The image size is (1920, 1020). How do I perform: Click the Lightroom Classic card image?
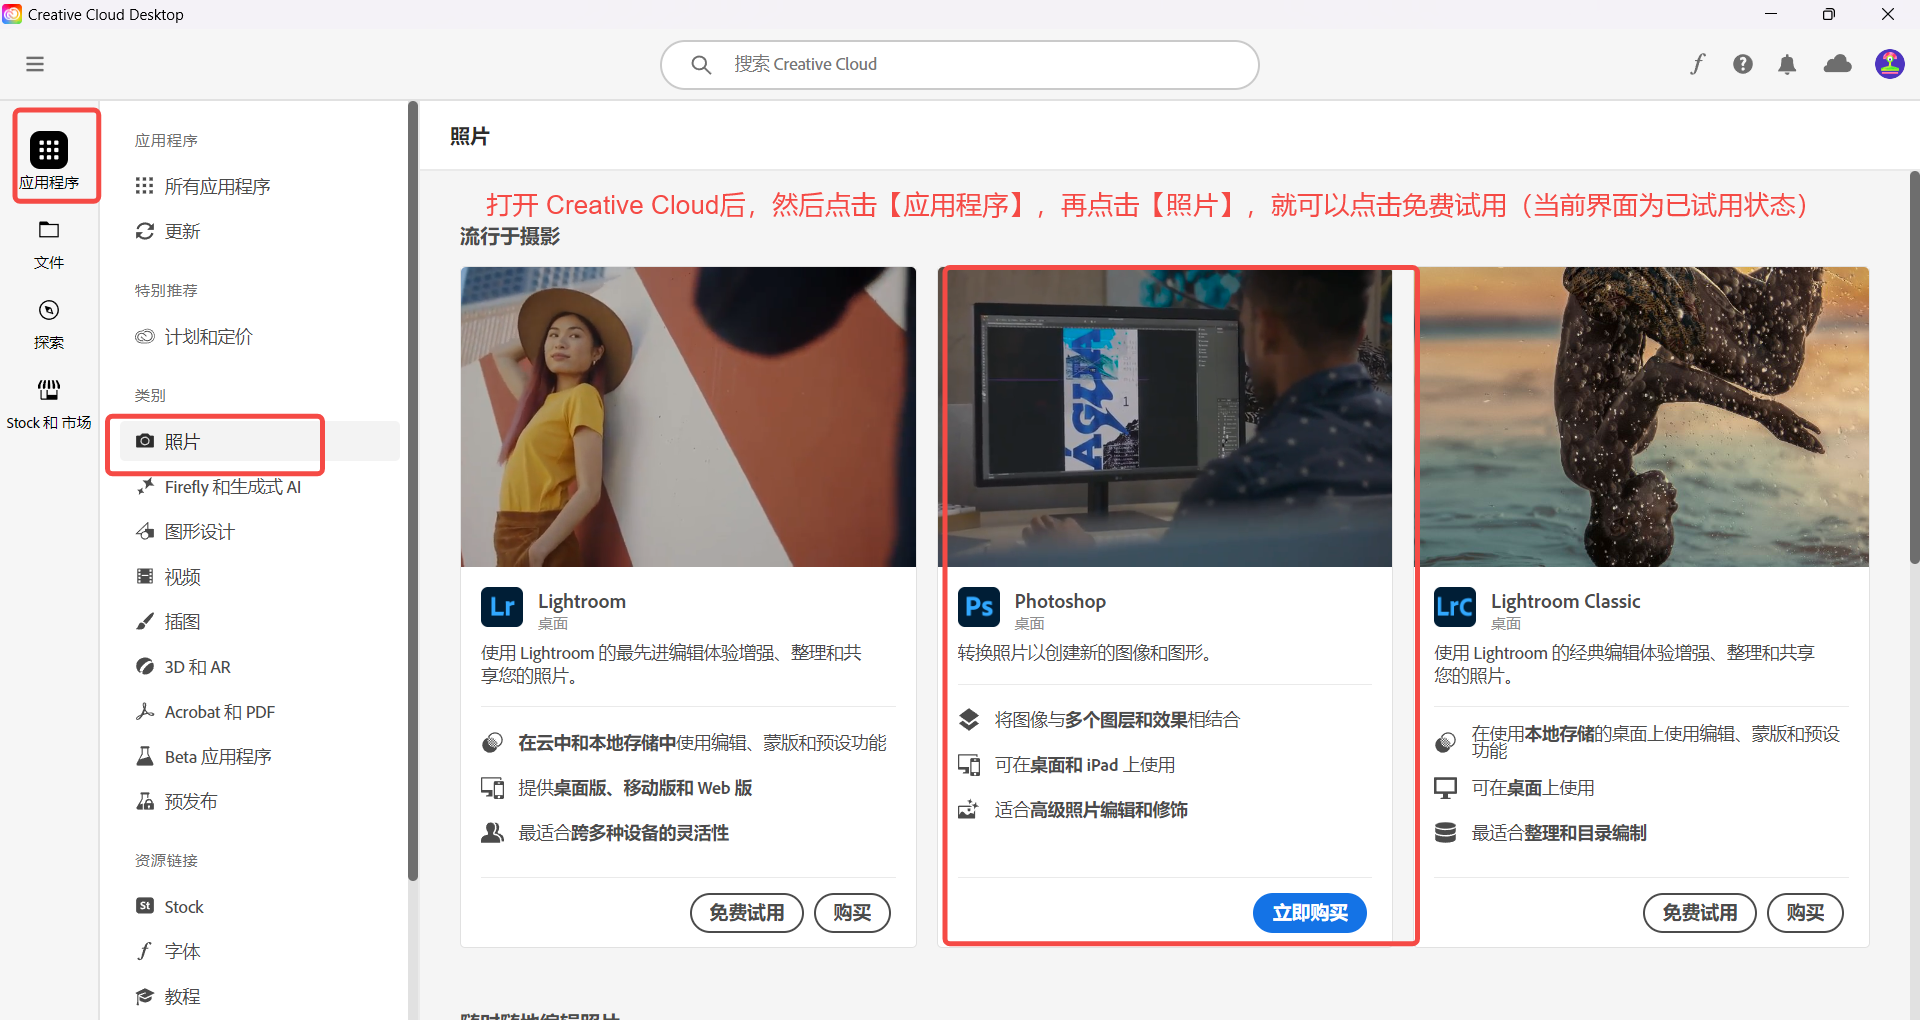(x=1641, y=417)
